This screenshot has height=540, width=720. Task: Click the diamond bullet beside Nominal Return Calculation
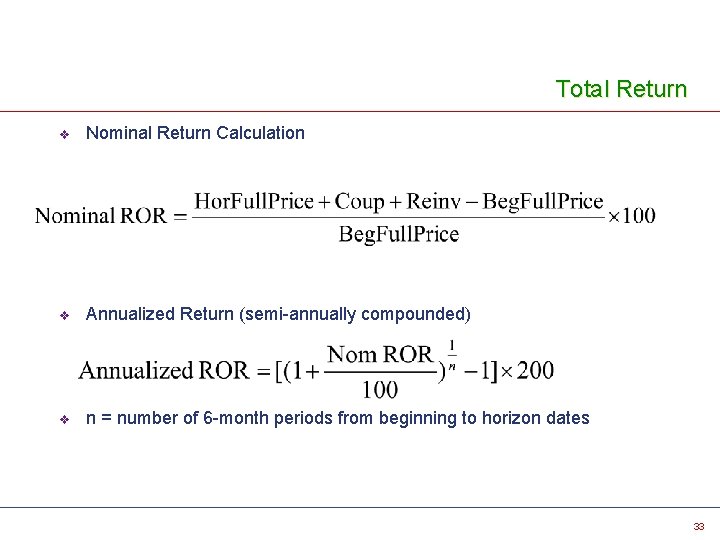click(65, 135)
